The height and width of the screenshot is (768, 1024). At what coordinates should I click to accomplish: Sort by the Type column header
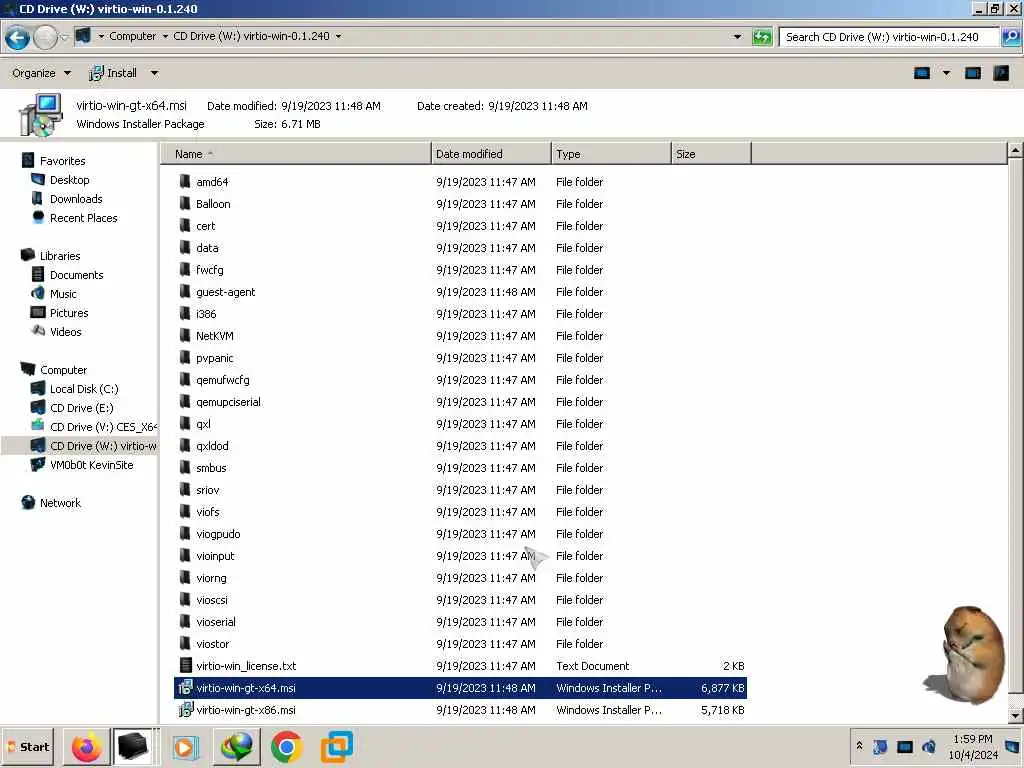[x=611, y=154]
